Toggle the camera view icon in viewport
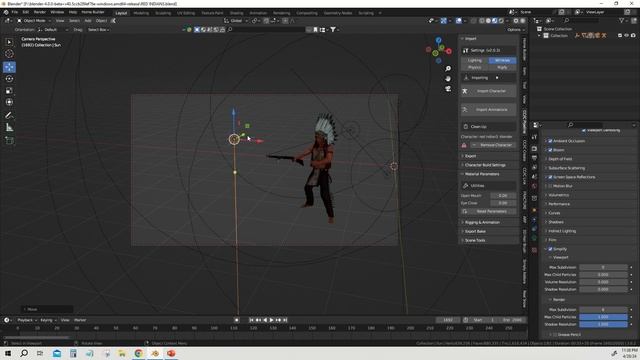The width and height of the screenshot is (640, 360). click(448, 89)
